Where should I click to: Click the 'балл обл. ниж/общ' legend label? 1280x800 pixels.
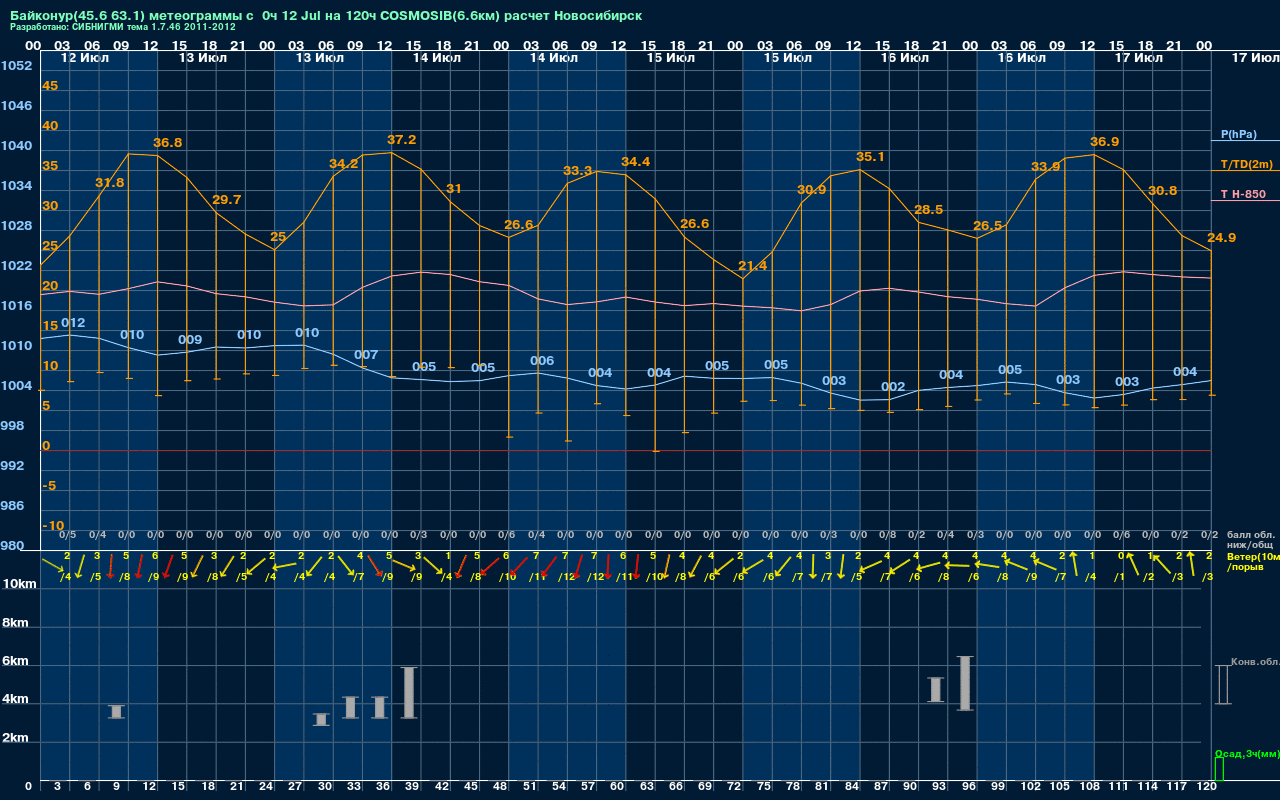coord(1250,540)
